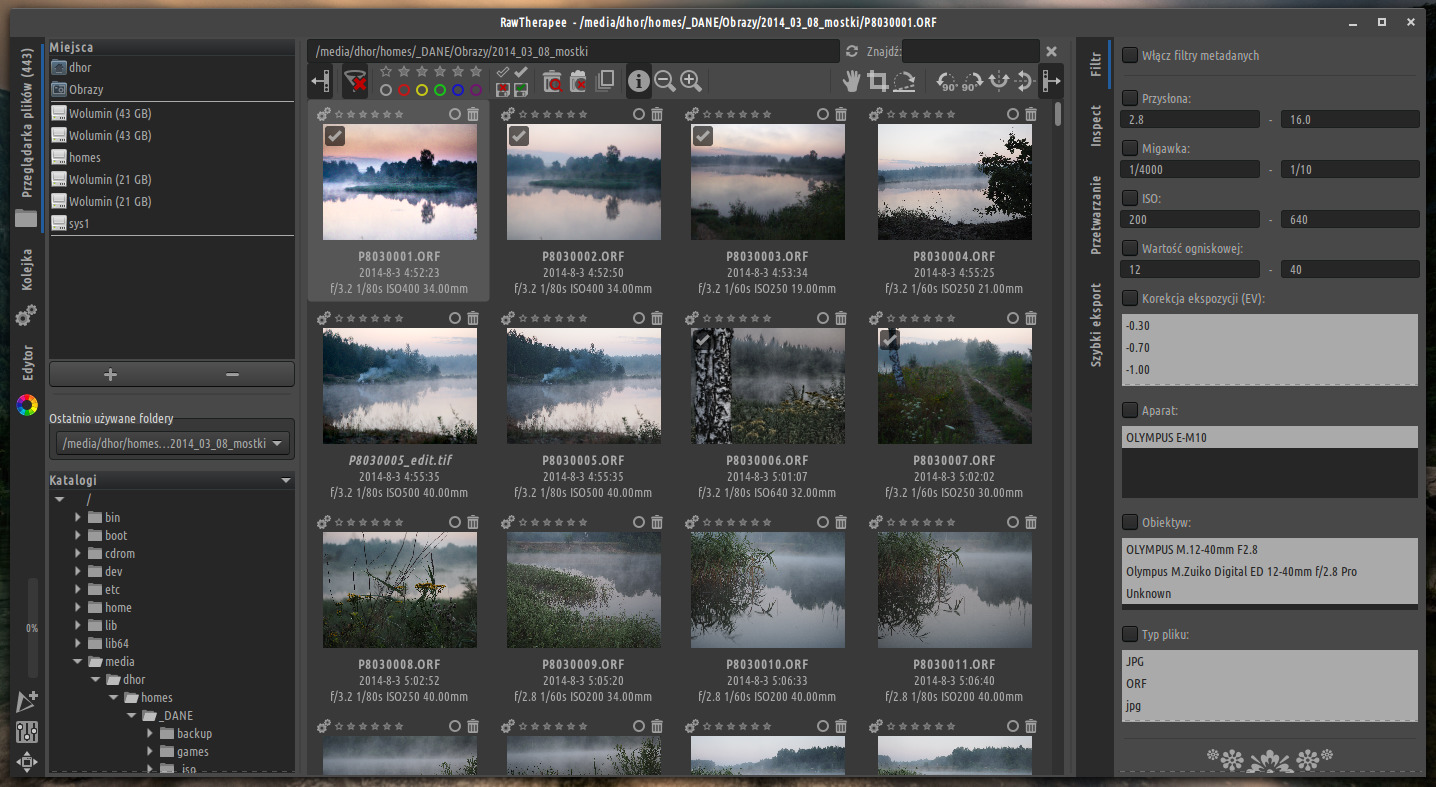Open the Inspect tab on the right
Viewport: 1436px width, 787px height.
(1096, 126)
